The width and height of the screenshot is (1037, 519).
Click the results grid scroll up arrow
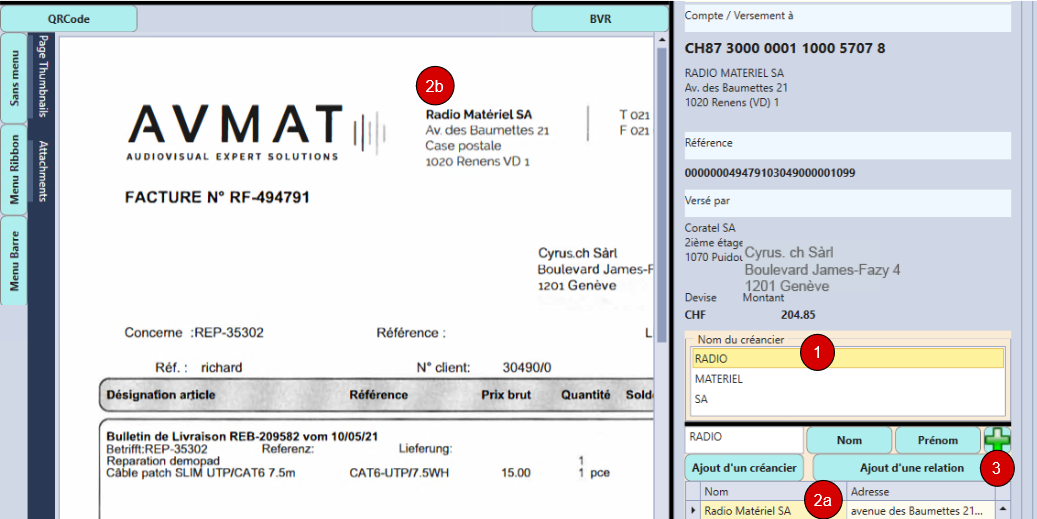(1003, 508)
